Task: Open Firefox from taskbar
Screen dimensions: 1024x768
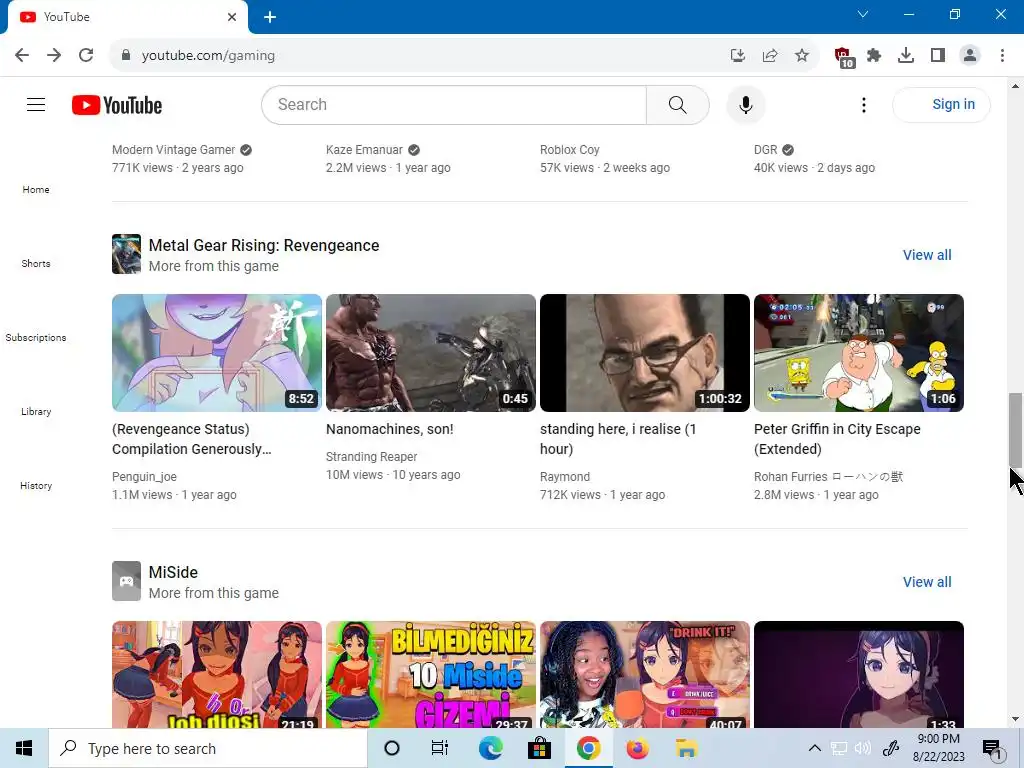Action: pyautogui.click(x=637, y=748)
